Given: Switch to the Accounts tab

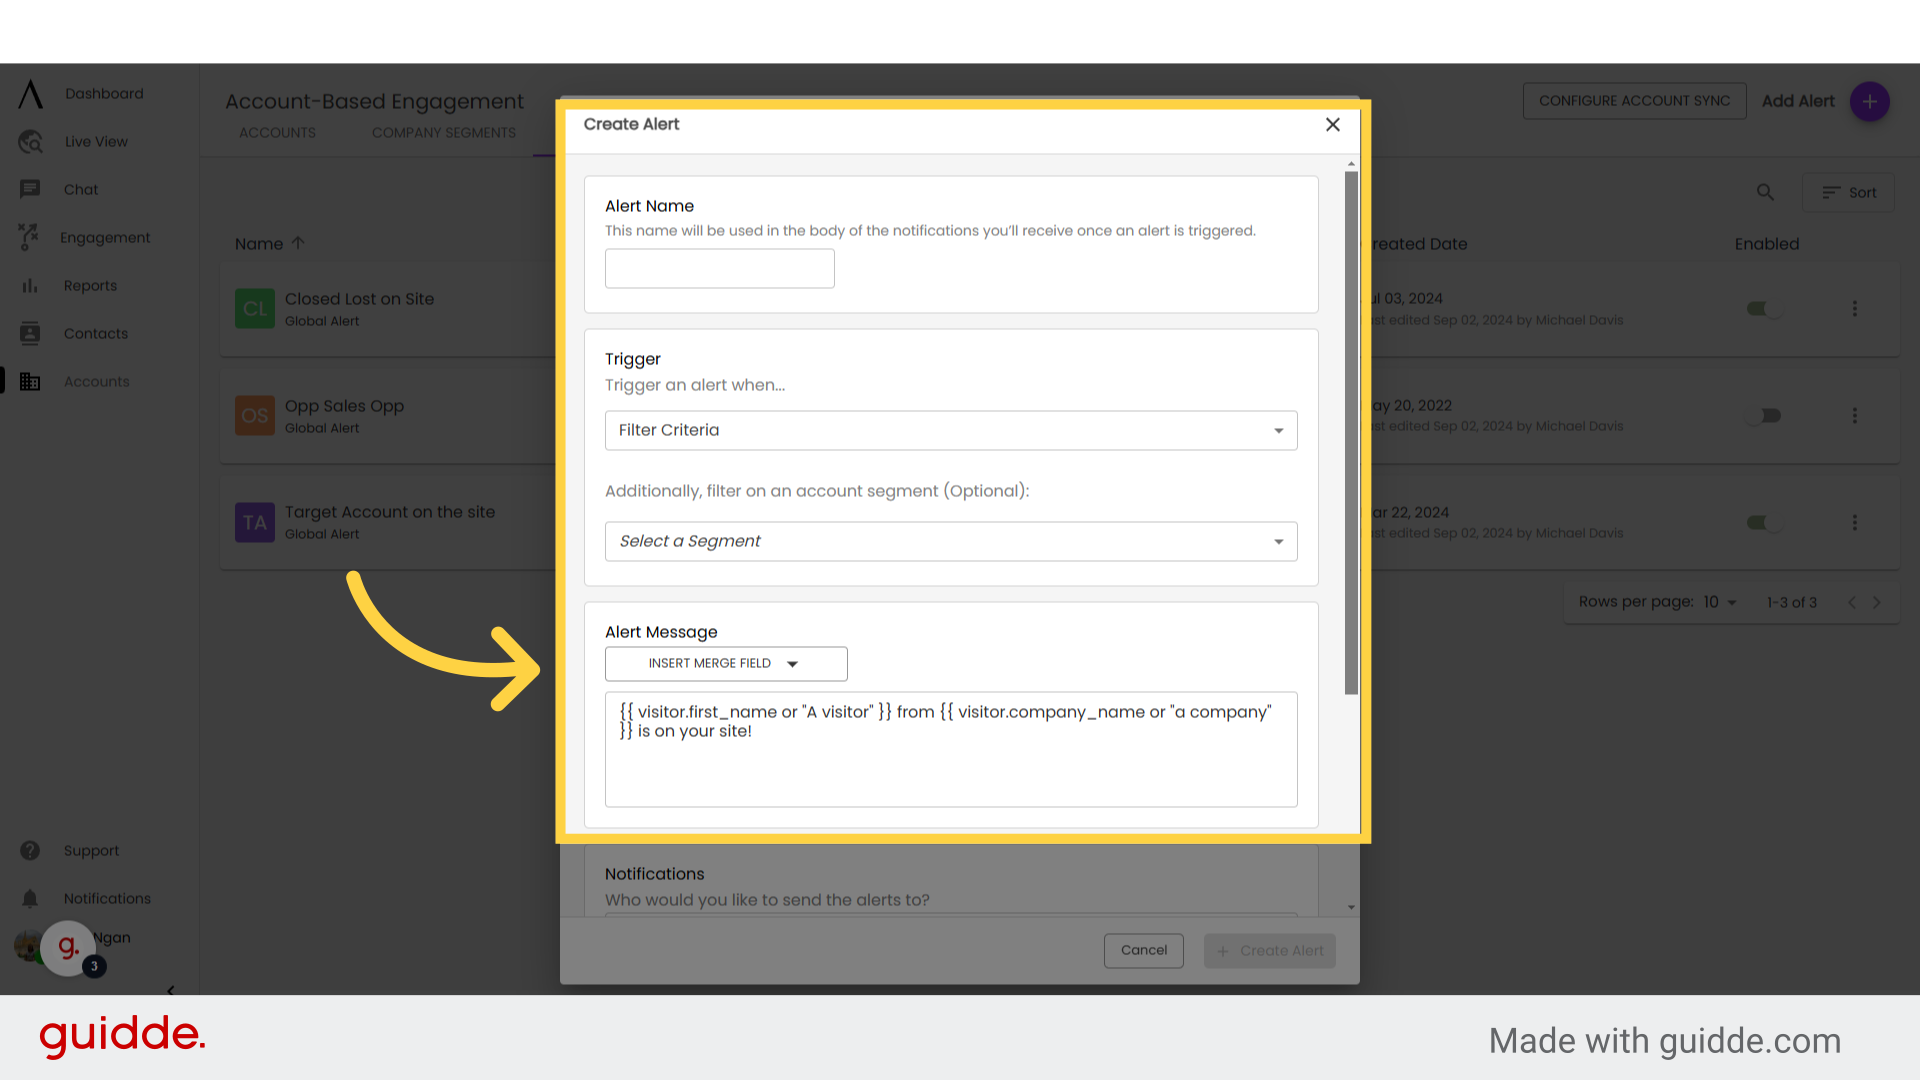Looking at the screenshot, I should (x=277, y=133).
